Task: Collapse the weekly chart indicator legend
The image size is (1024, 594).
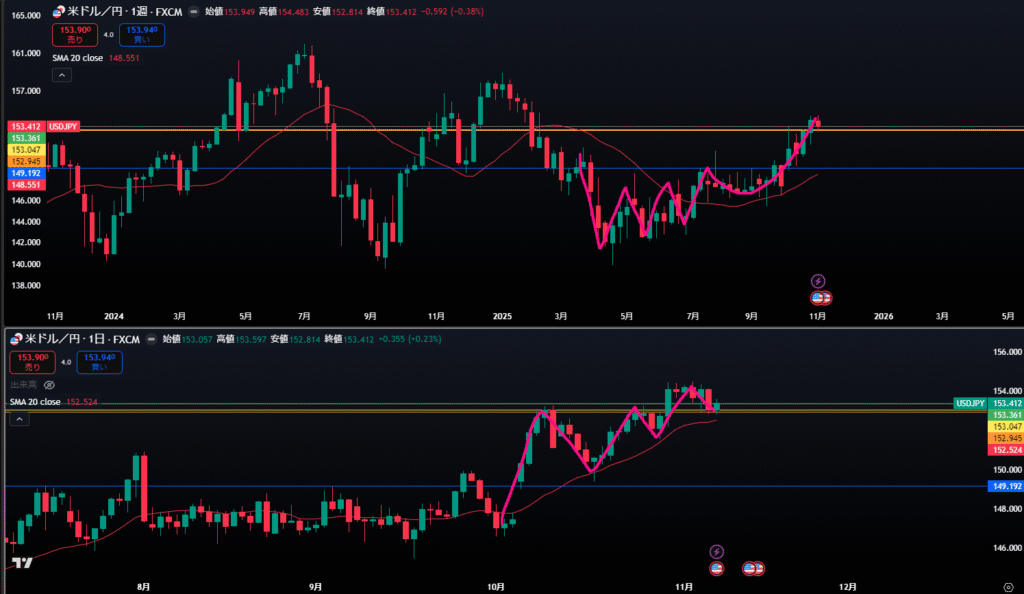Action: (62, 75)
